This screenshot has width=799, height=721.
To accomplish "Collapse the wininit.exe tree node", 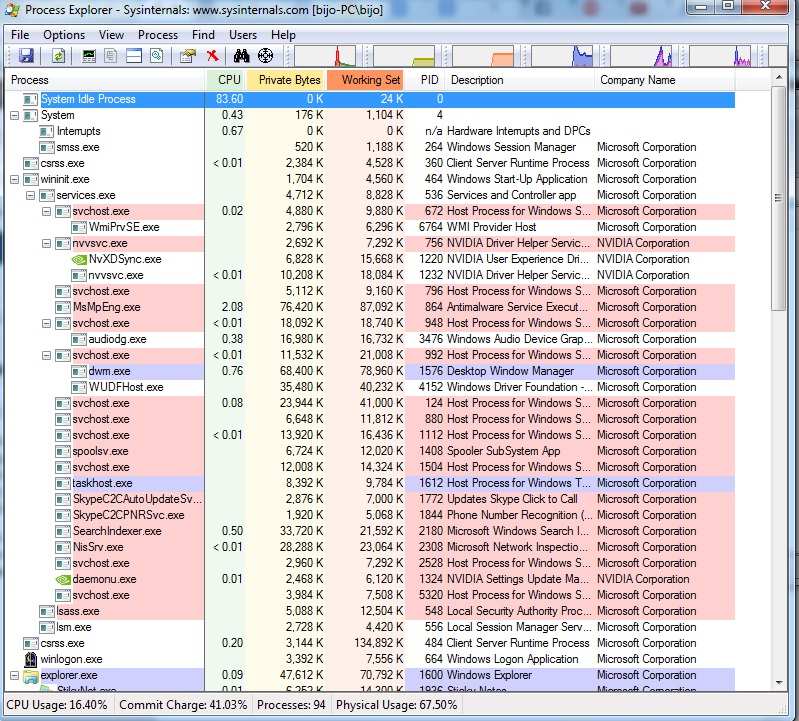I will pos(15,179).
